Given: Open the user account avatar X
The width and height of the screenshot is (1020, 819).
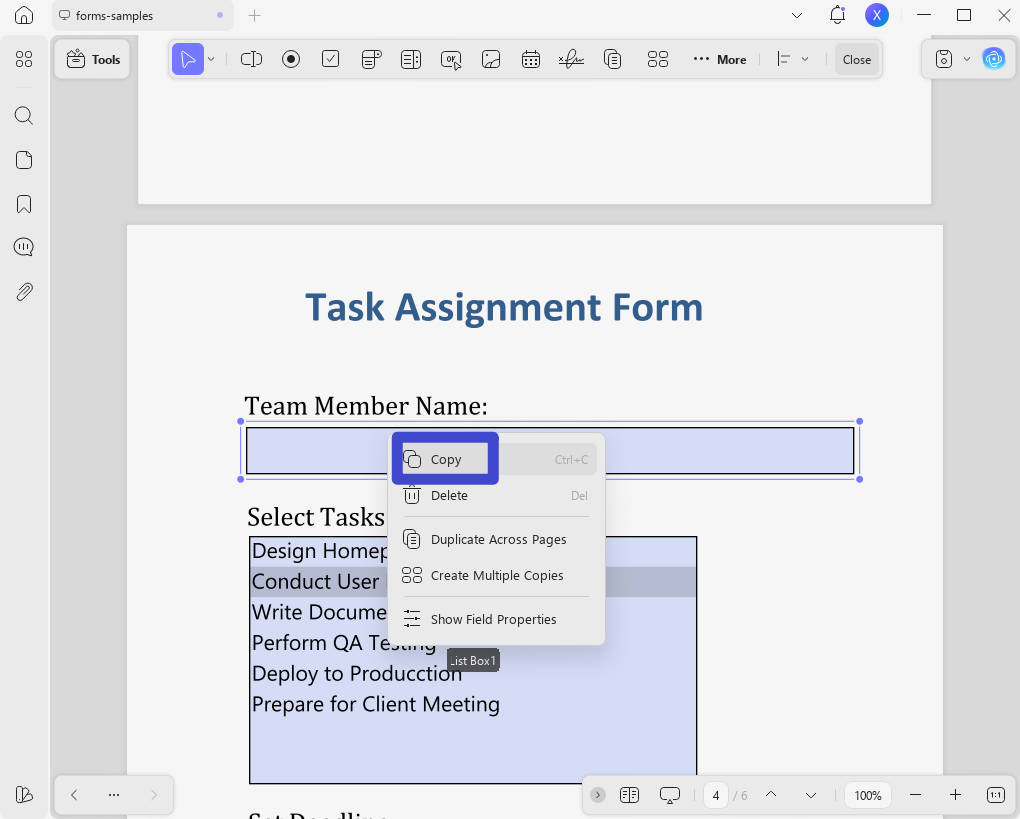Looking at the screenshot, I should [x=877, y=15].
